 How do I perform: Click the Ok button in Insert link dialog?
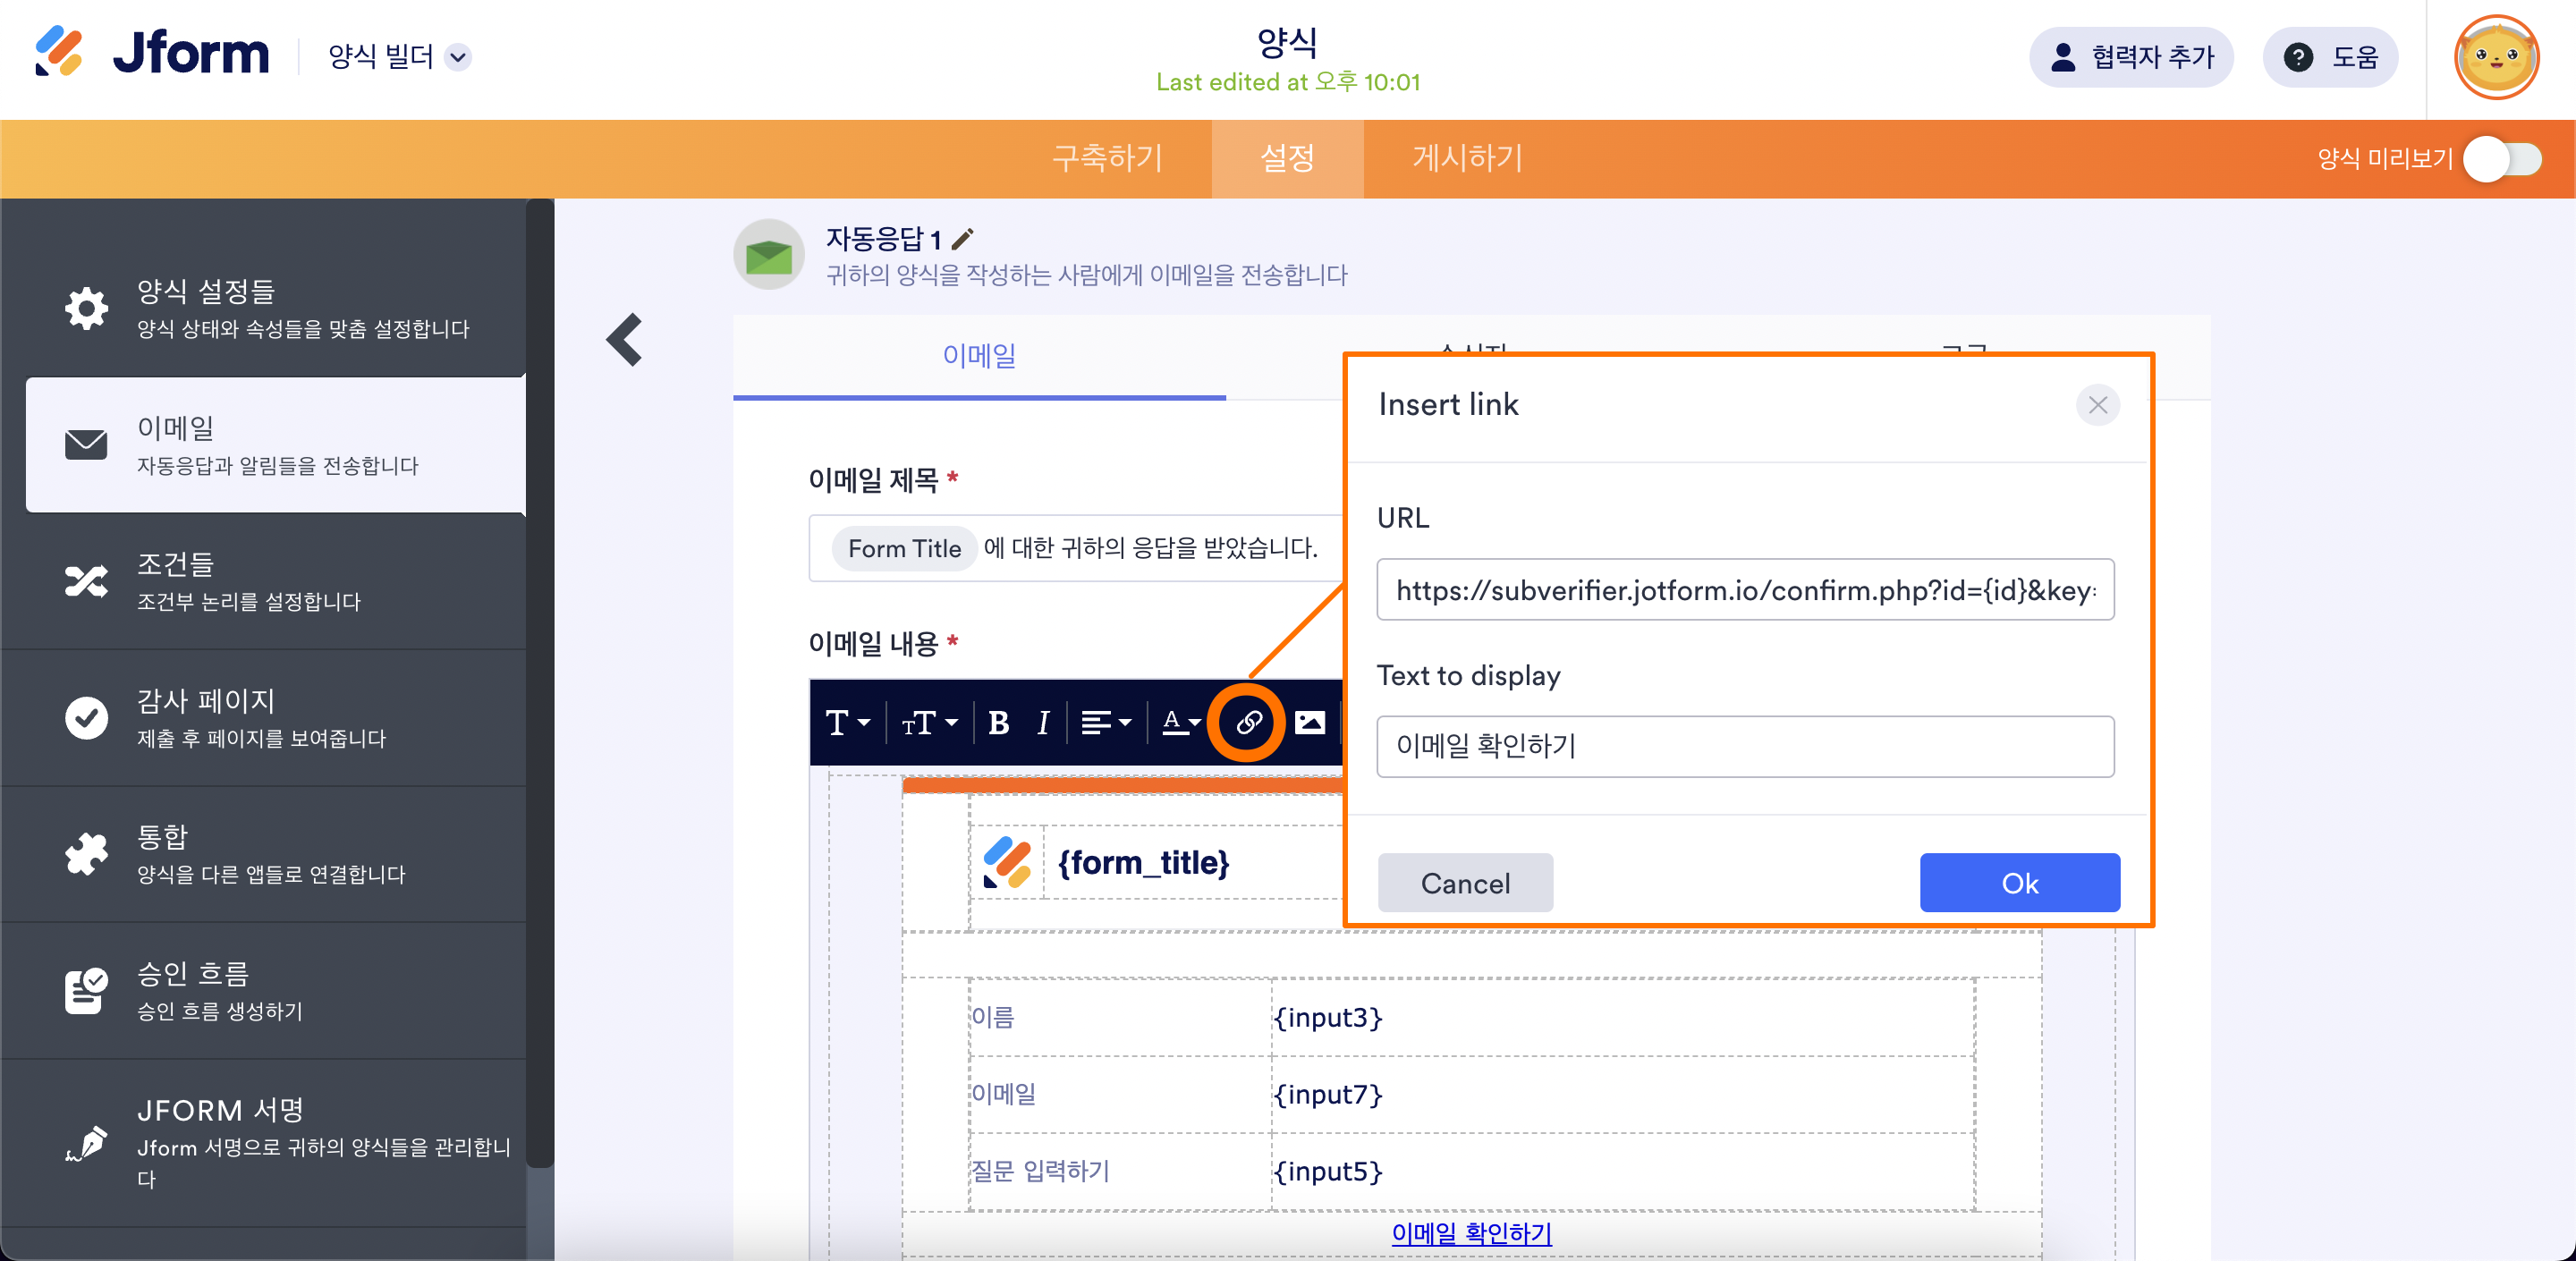click(2018, 882)
